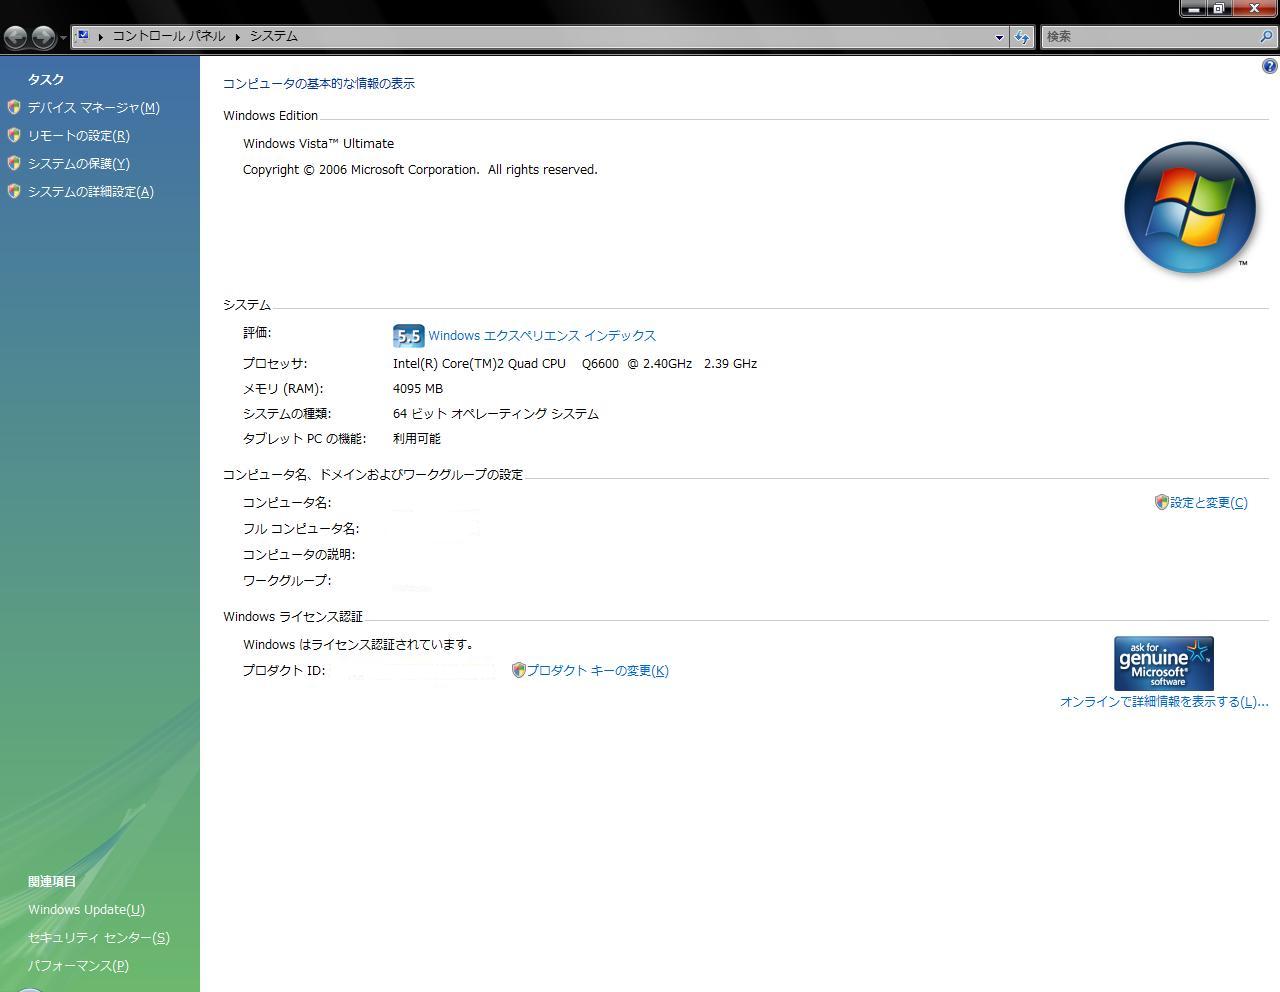The height and width of the screenshot is (992, 1280).
Task: Go back with the Back arrow button
Action: pos(16,38)
